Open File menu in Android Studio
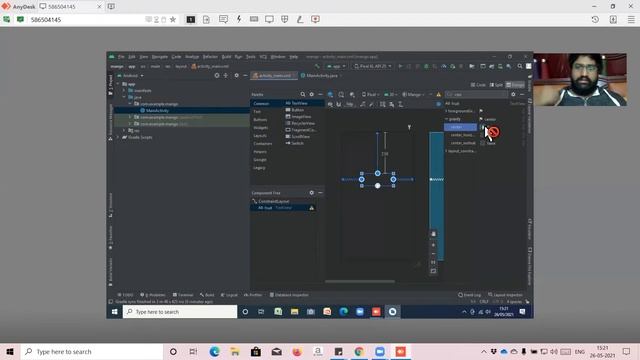The width and height of the screenshot is (640, 360). (121, 57)
